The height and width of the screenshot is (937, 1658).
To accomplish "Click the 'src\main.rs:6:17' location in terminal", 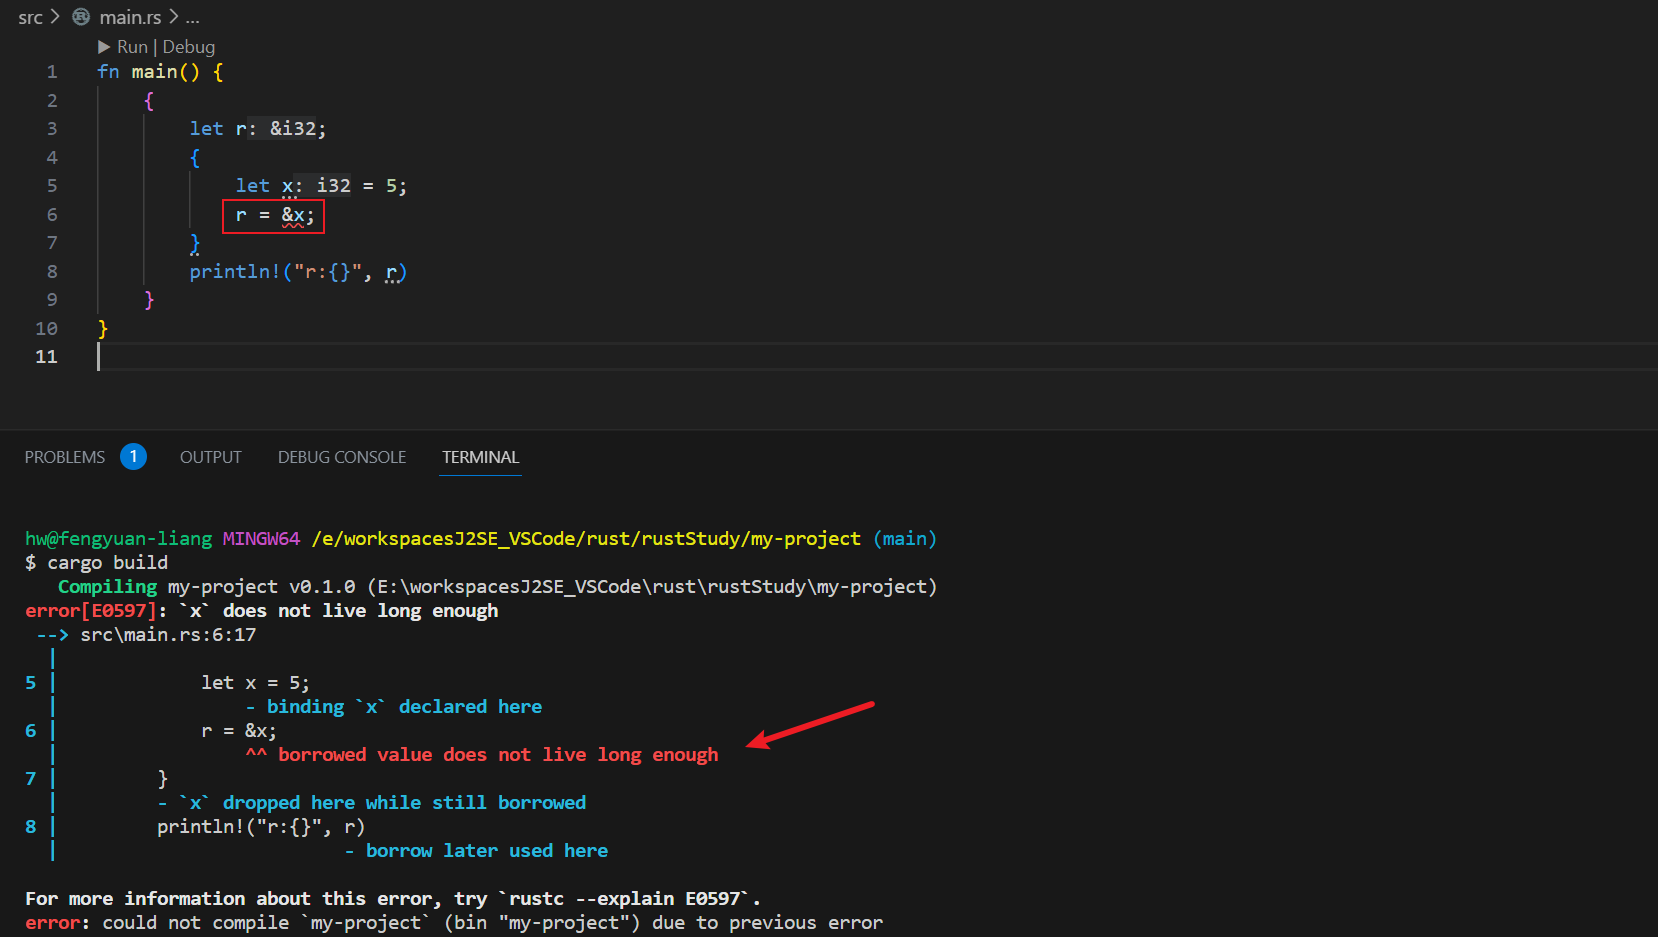I will click(168, 635).
